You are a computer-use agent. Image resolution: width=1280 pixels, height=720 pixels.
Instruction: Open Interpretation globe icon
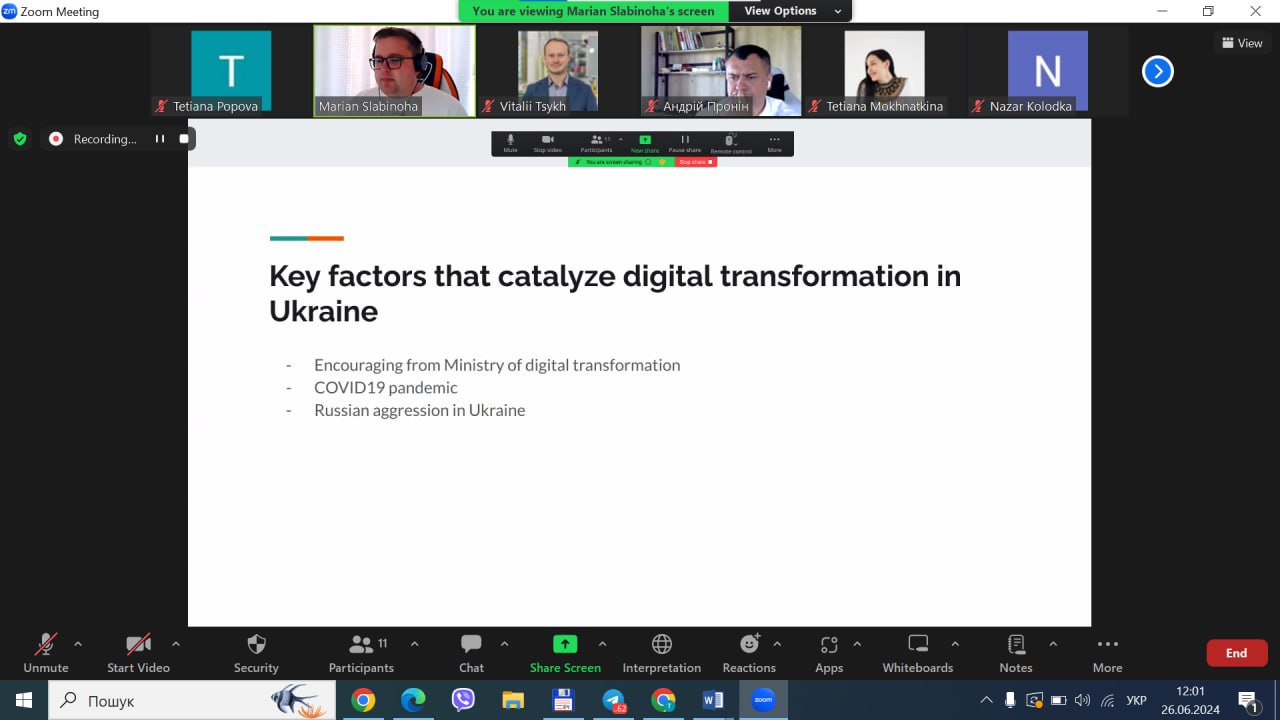[661, 645]
